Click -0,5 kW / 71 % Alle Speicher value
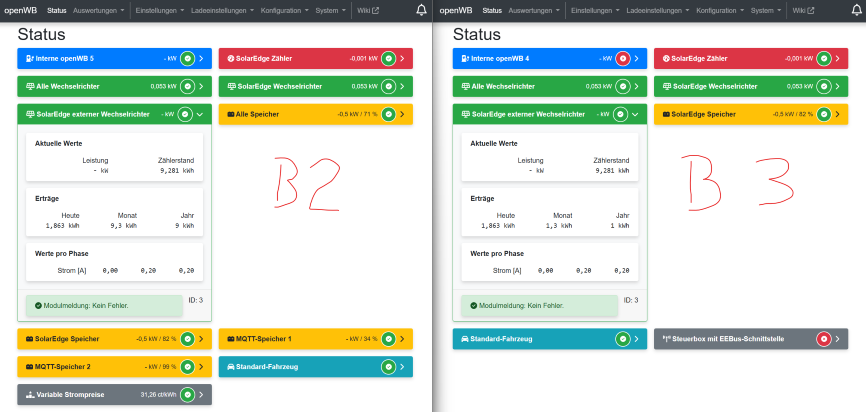This screenshot has width=866, height=412. click(357, 114)
